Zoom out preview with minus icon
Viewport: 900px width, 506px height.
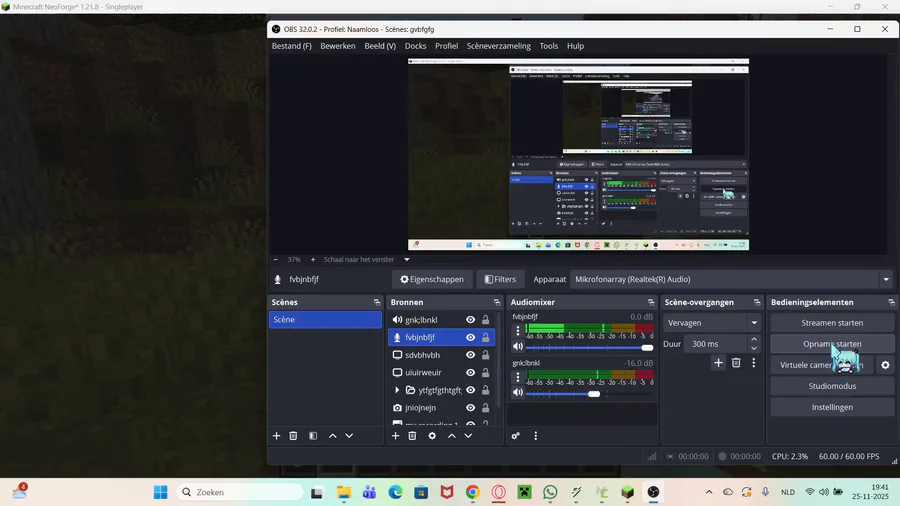pos(276,259)
